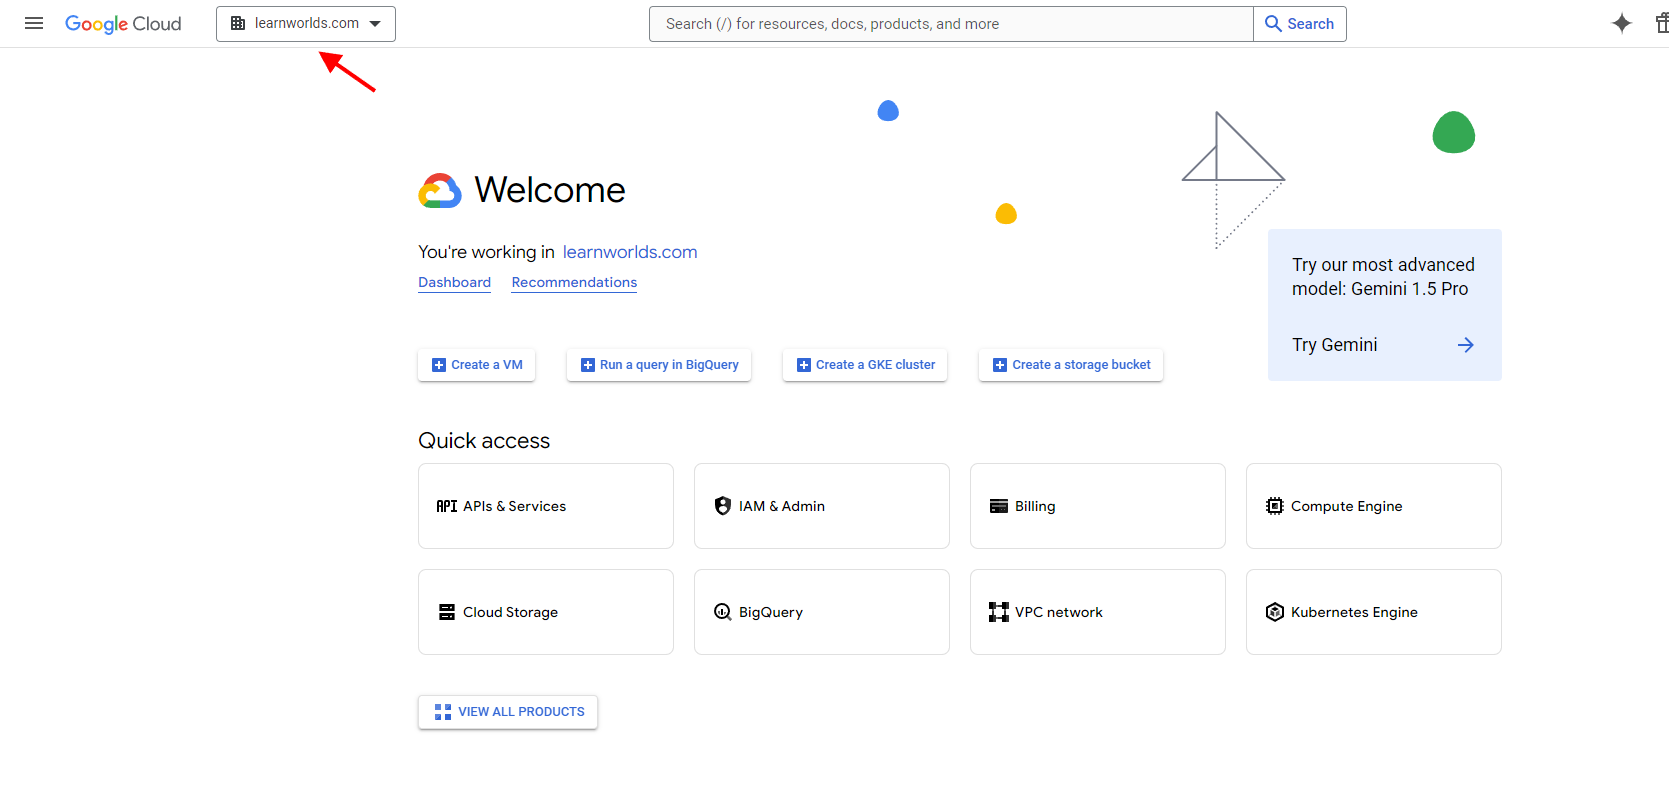Click the Billing credit card icon
Screen dimensions: 1669x792
click(999, 506)
